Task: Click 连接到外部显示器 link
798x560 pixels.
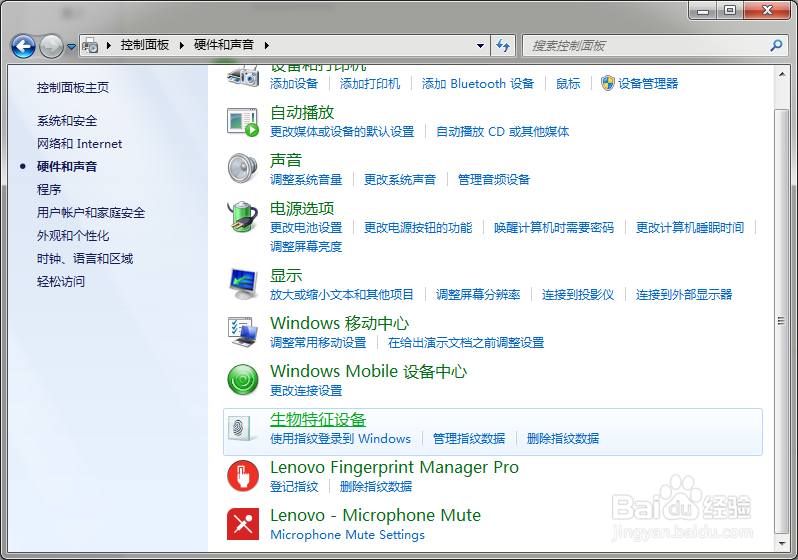Action: (683, 295)
